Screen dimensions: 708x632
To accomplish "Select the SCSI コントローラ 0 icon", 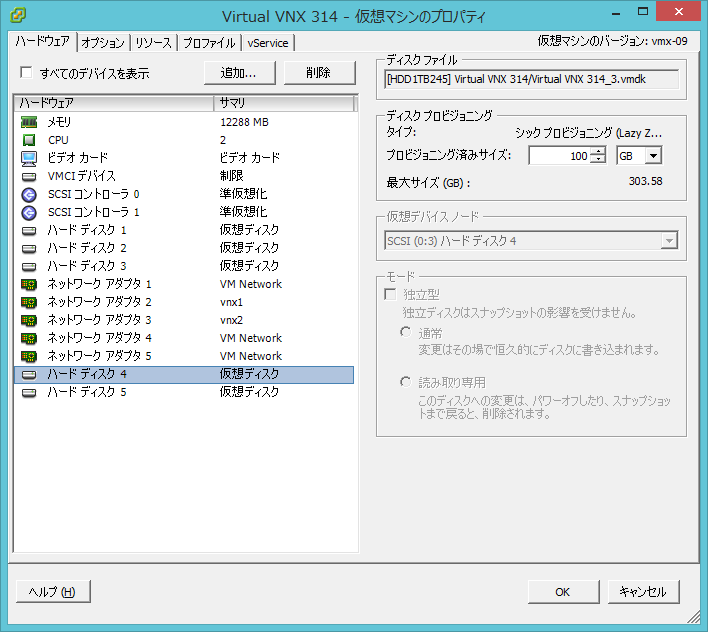I will tap(29, 195).
